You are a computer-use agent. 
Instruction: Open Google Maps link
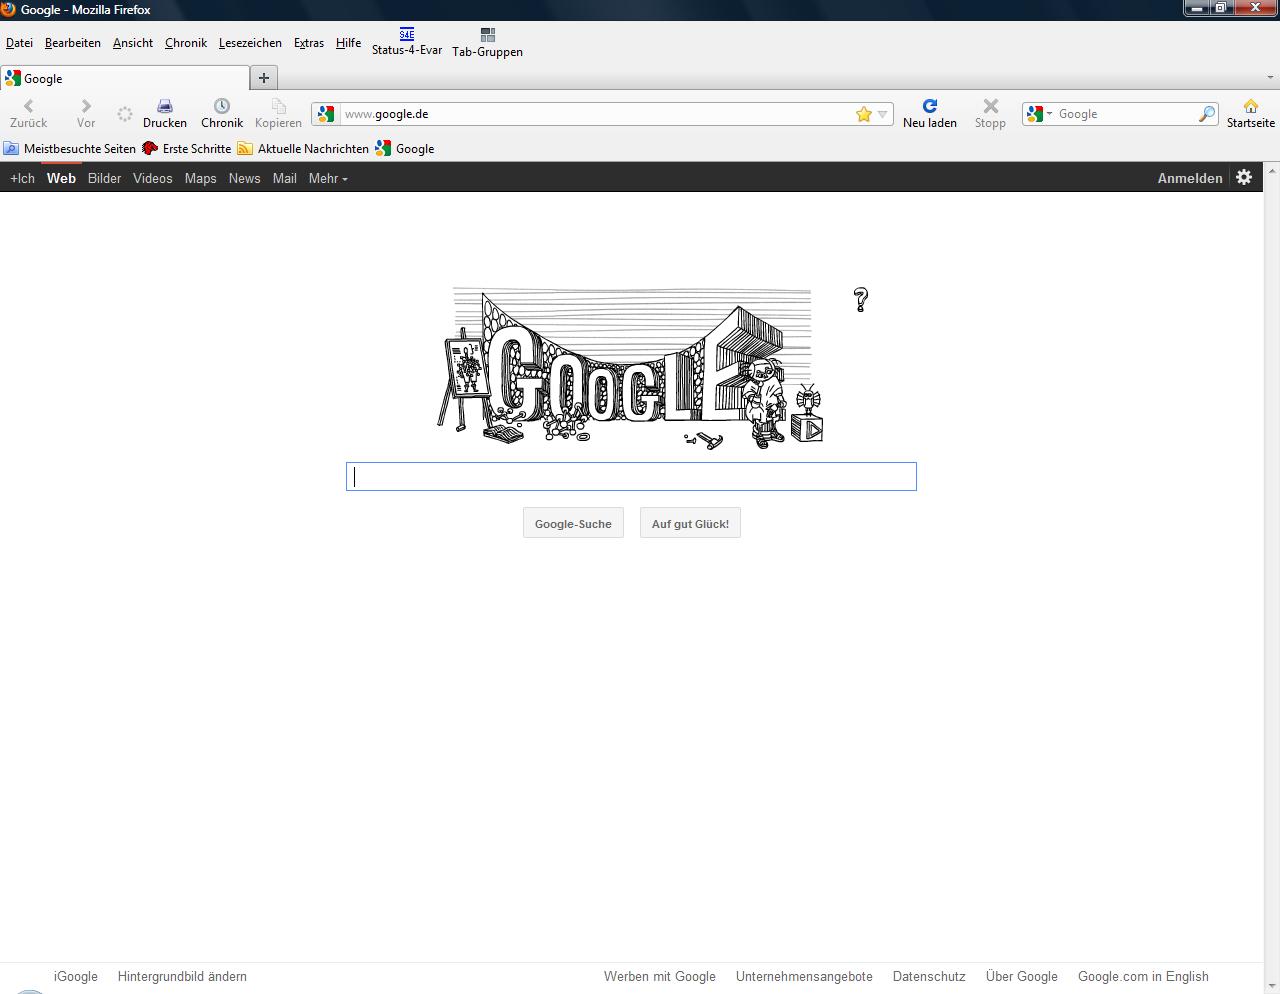coord(200,178)
